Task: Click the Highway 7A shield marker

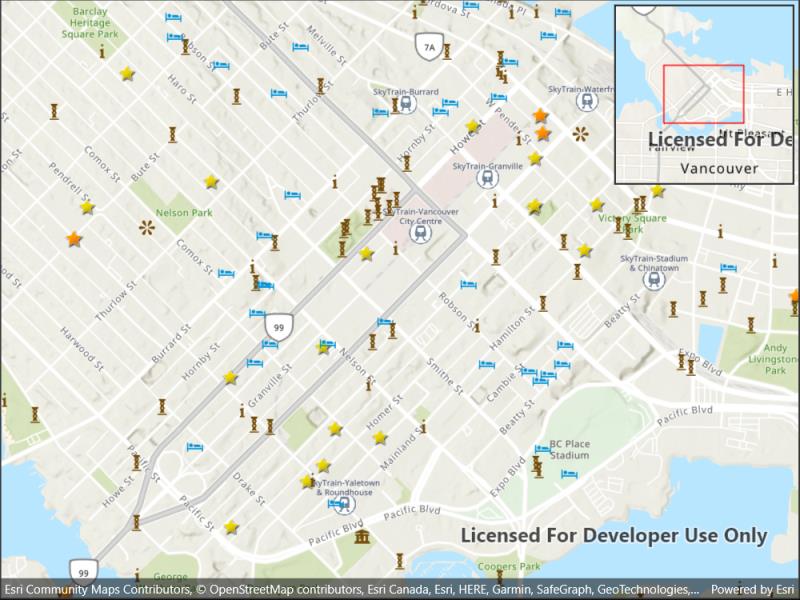Action: pos(430,47)
